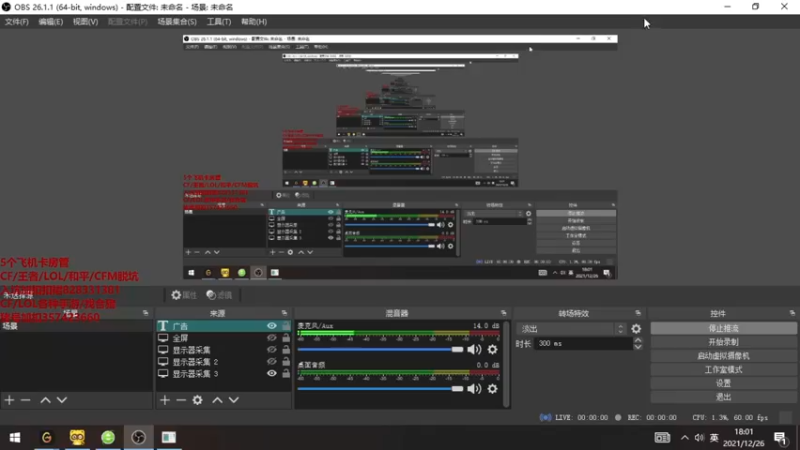Screen dimensions: 800x450
Task: Open the system volume tray icon
Action: click(x=699, y=438)
